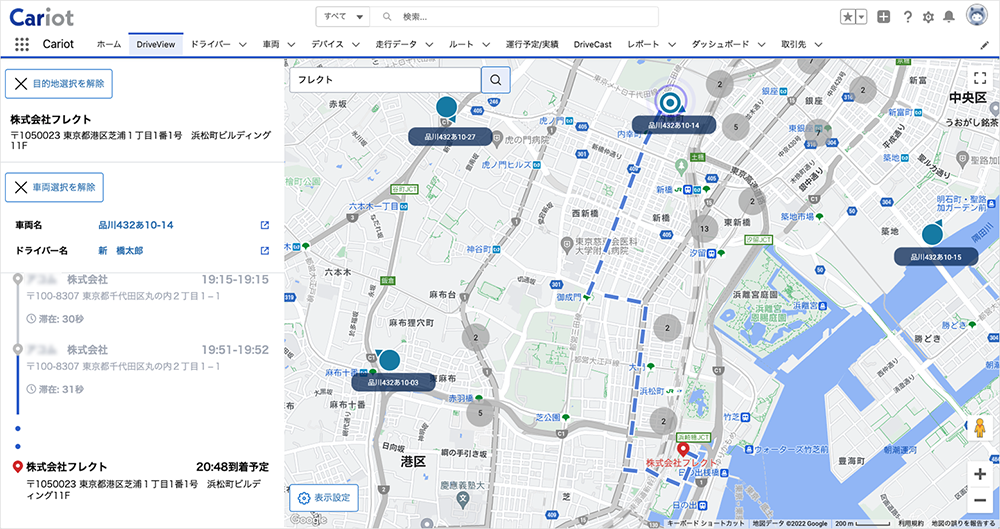Open the setup gear icon
Viewport: 1000px width, 529px height.
[929, 17]
